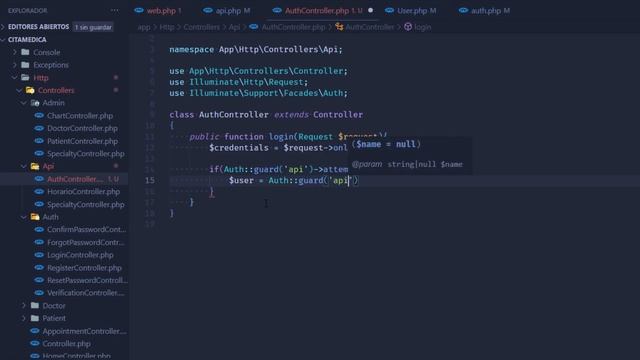Click the Api folder icon

click(x=35, y=166)
